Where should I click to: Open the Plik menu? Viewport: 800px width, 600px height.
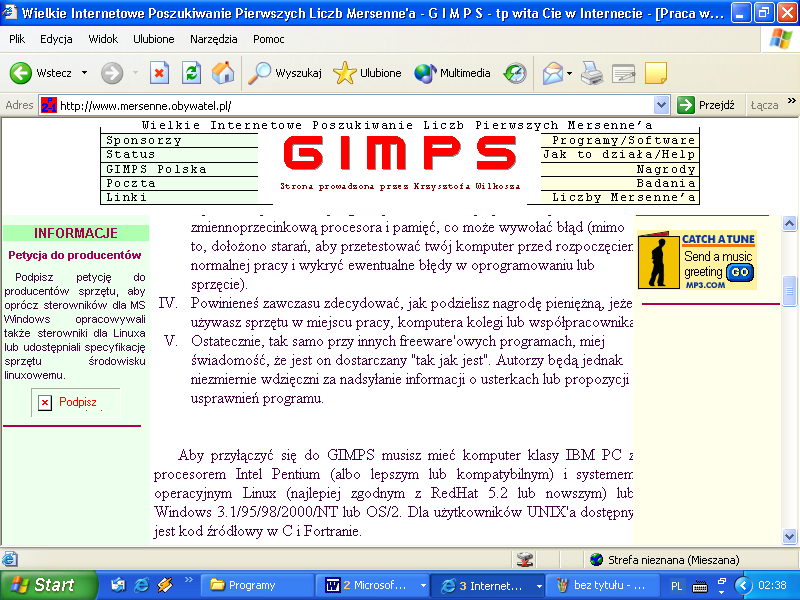coord(17,39)
